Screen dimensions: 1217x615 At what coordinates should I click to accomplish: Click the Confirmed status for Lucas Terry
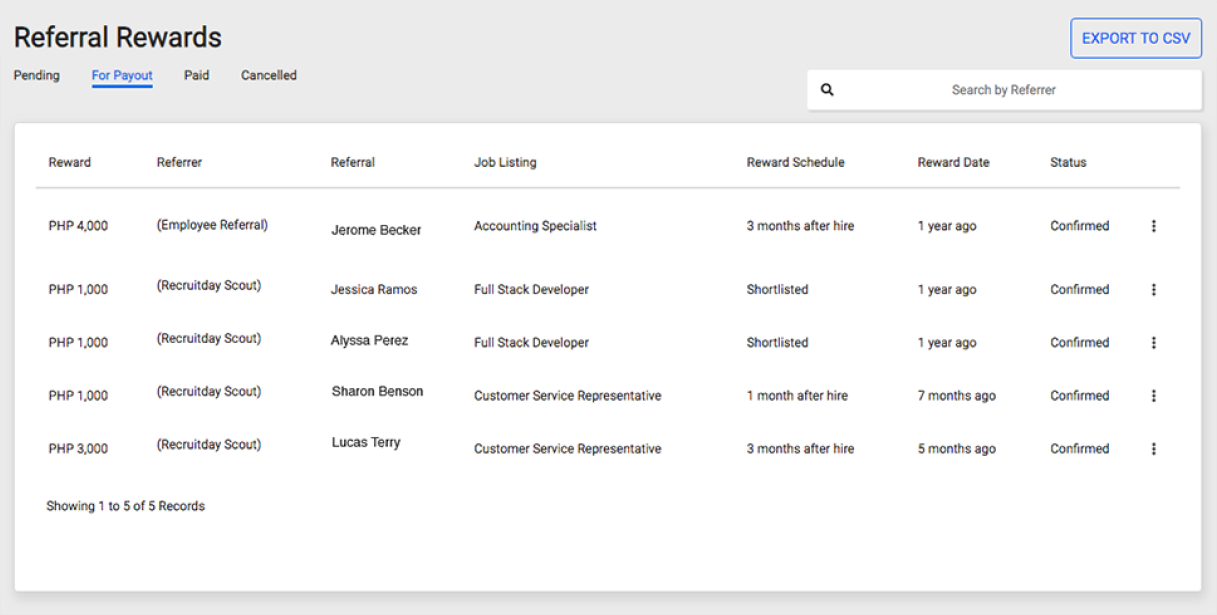[1079, 448]
